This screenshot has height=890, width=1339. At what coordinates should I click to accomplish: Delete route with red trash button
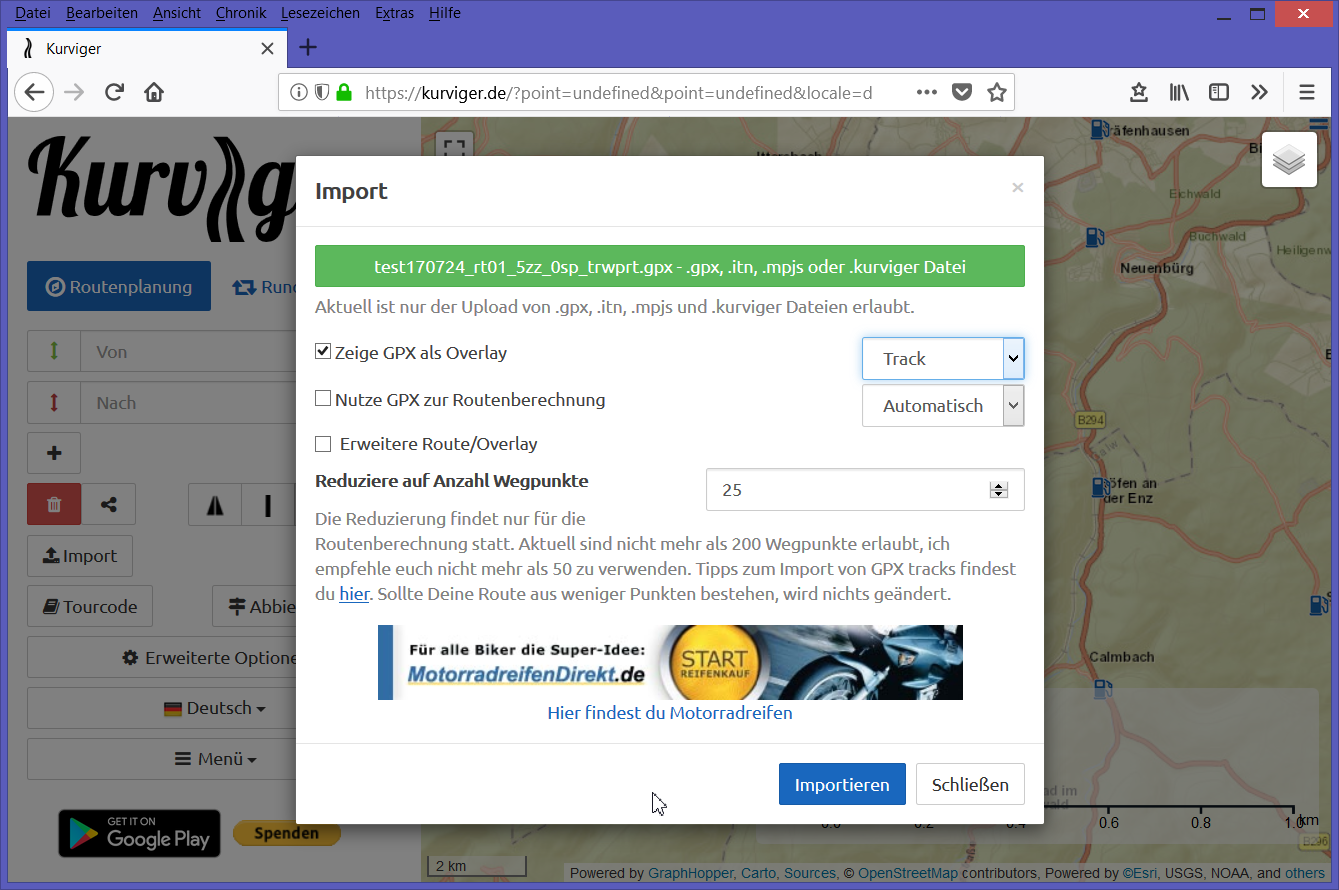pyautogui.click(x=54, y=504)
